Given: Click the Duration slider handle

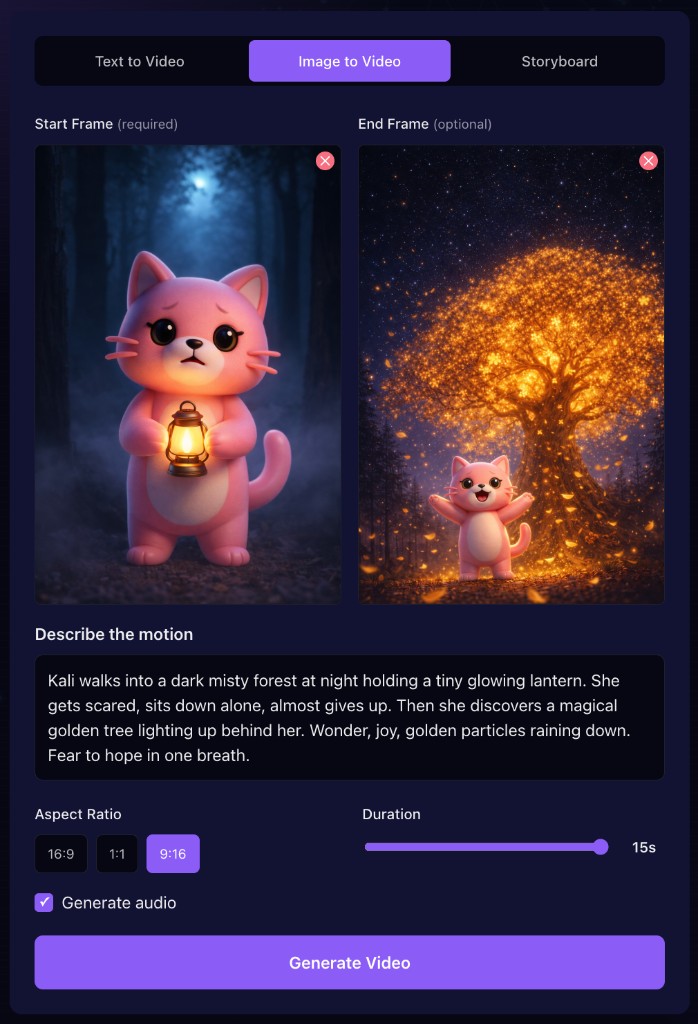Looking at the screenshot, I should (x=601, y=847).
